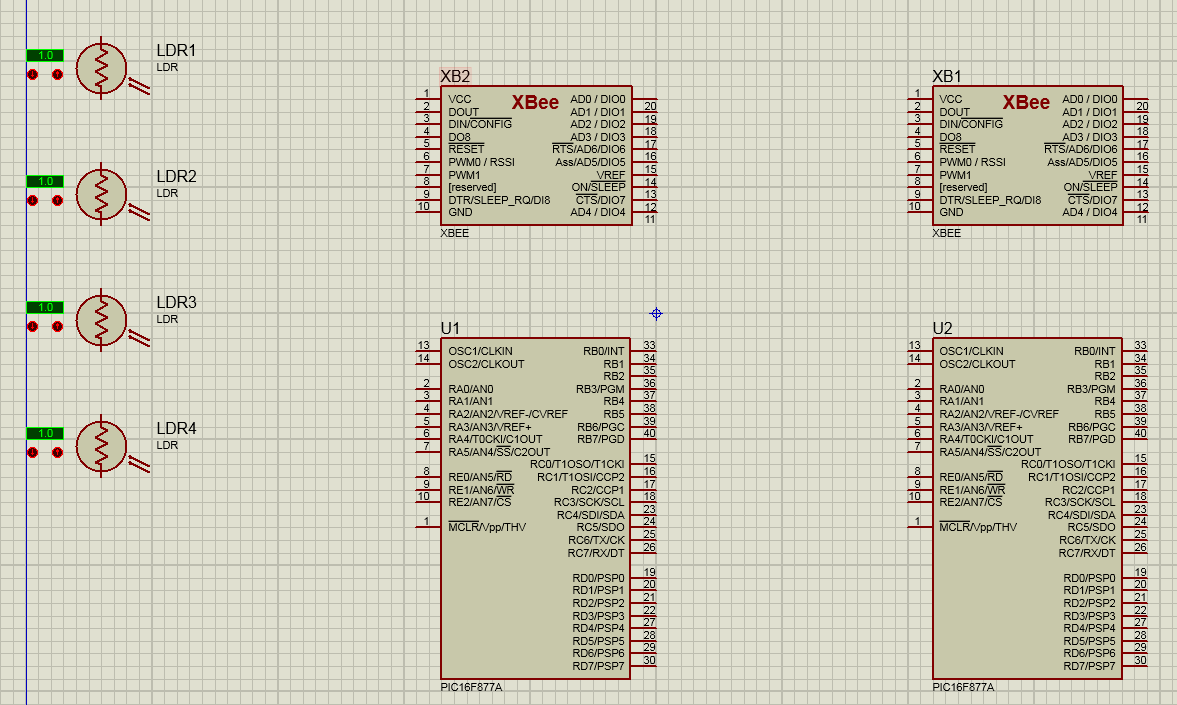Click the left red adjust button of LDR4

tap(32, 453)
